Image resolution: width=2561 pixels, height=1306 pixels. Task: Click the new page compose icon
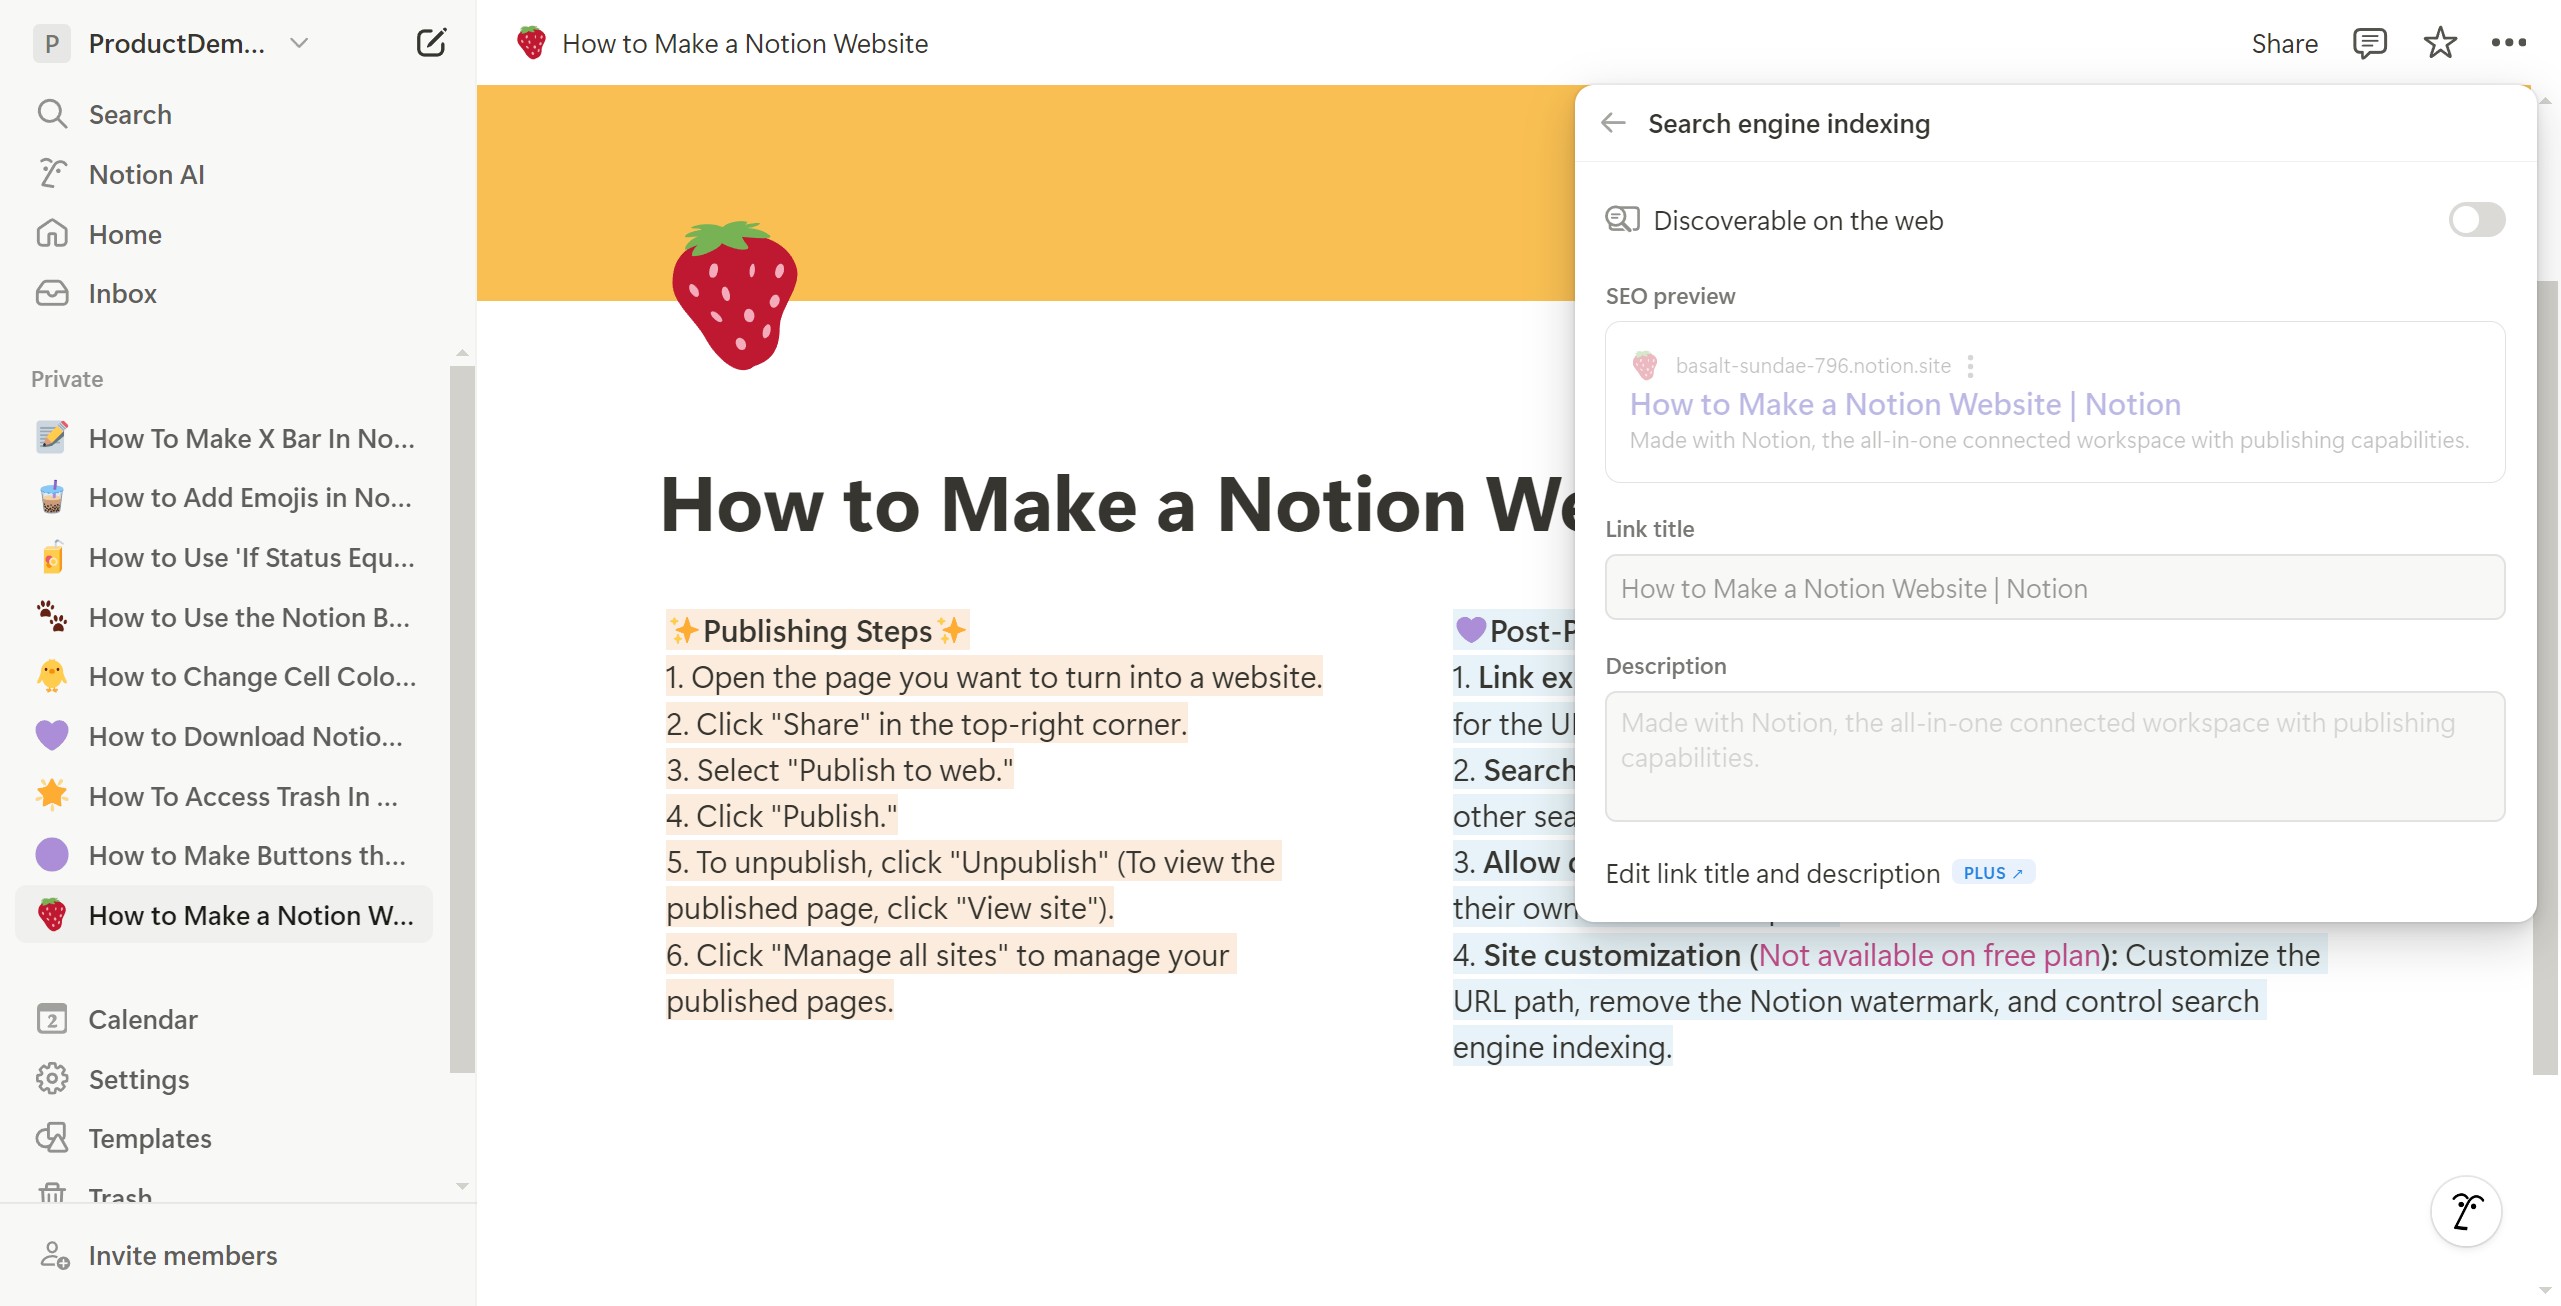coord(431,43)
